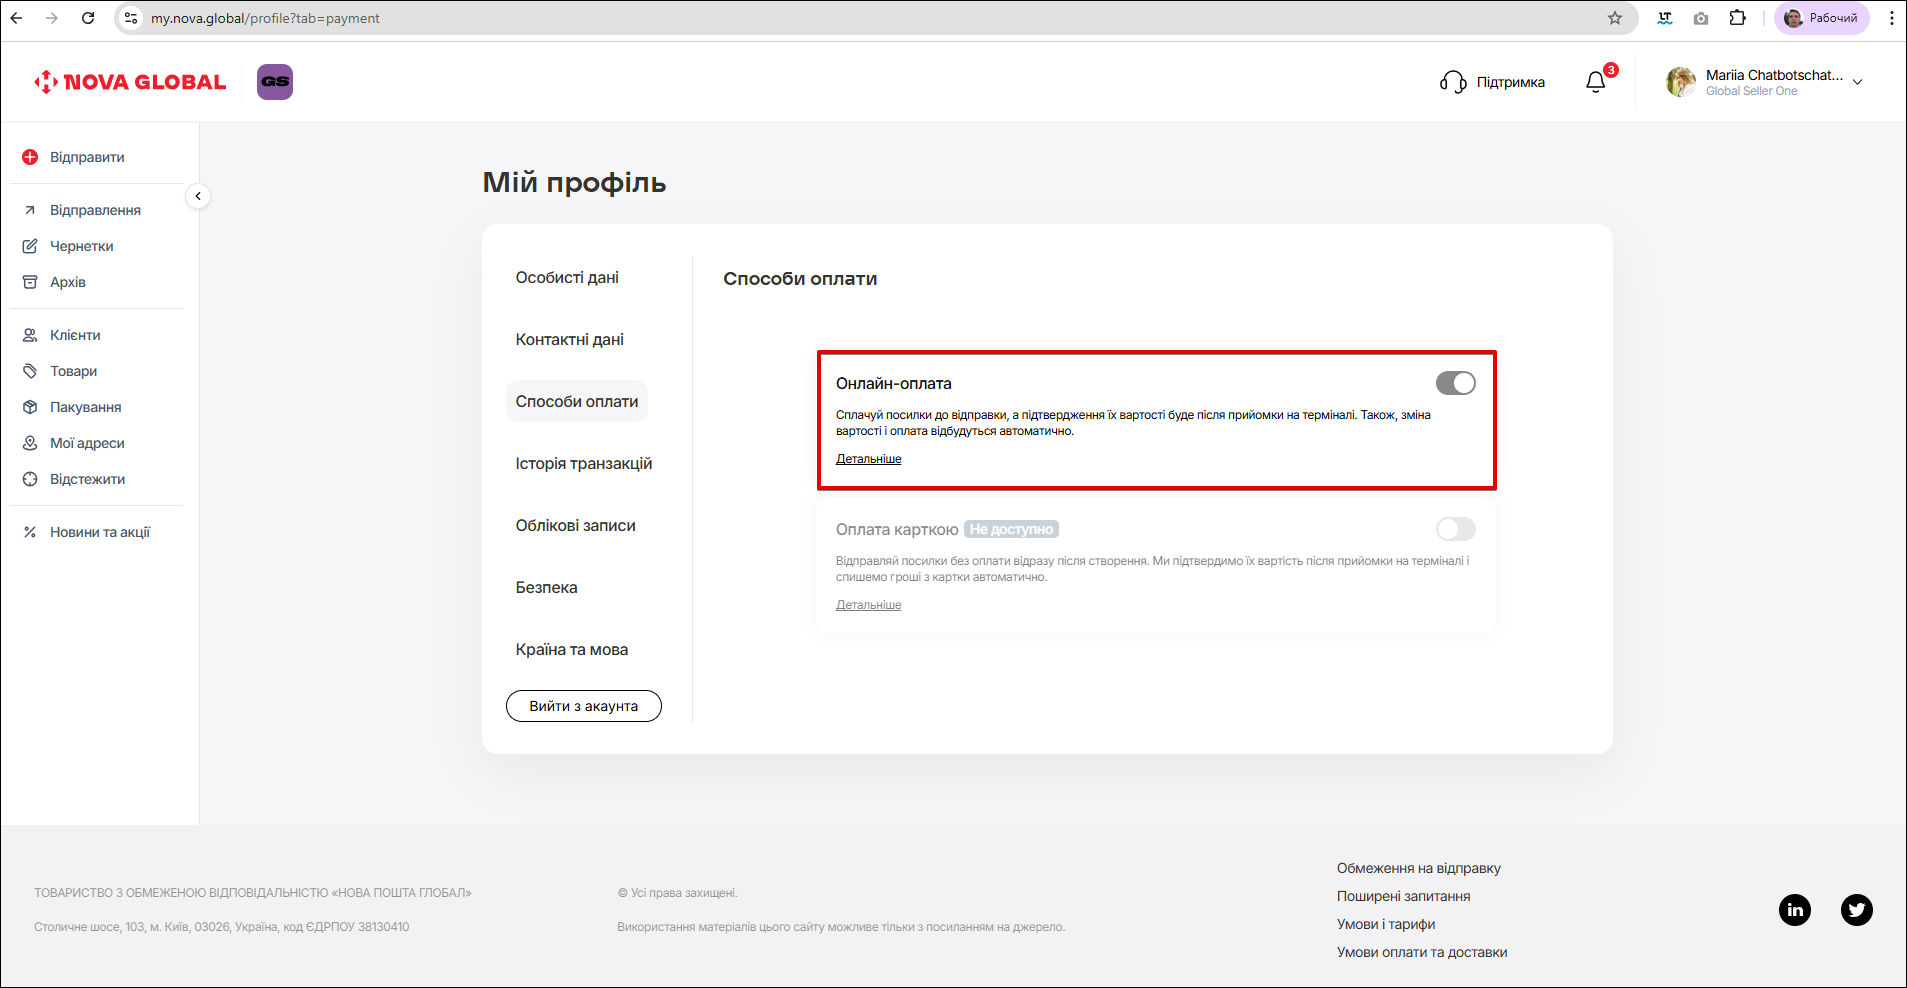This screenshot has height=988, width=1907.
Task: Click the user profile avatar
Action: tap(1681, 82)
